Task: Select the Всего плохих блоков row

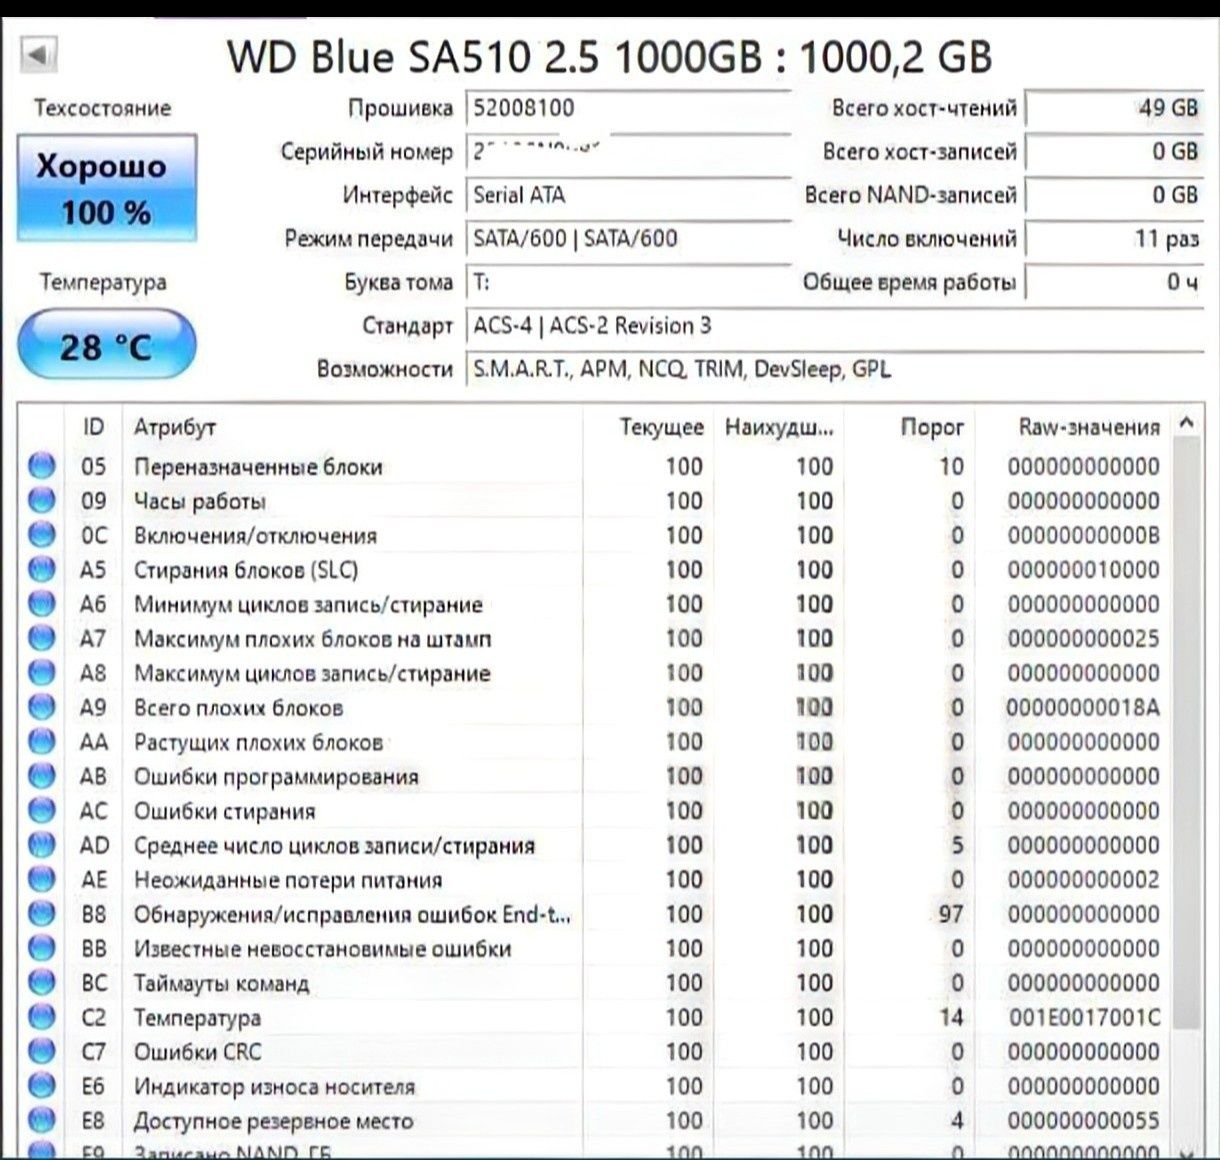Action: coord(596,707)
